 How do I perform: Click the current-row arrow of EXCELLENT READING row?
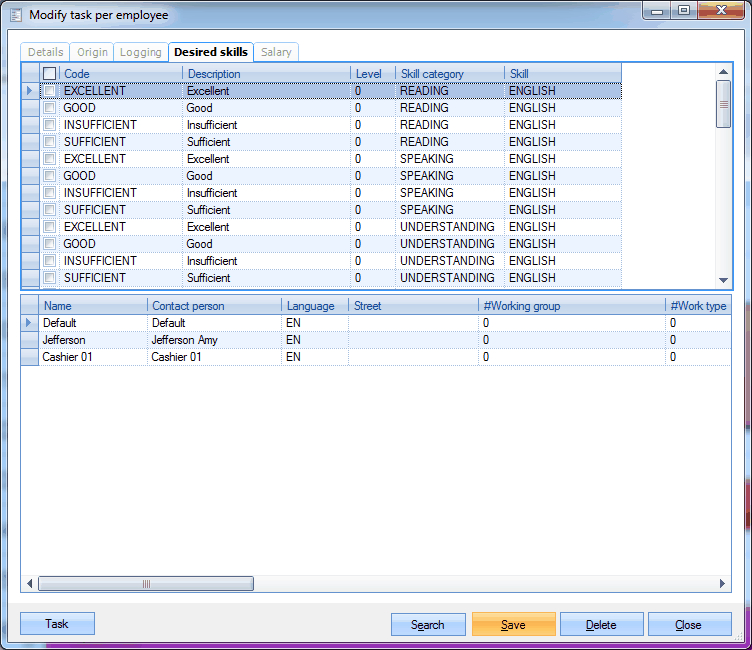[30, 91]
